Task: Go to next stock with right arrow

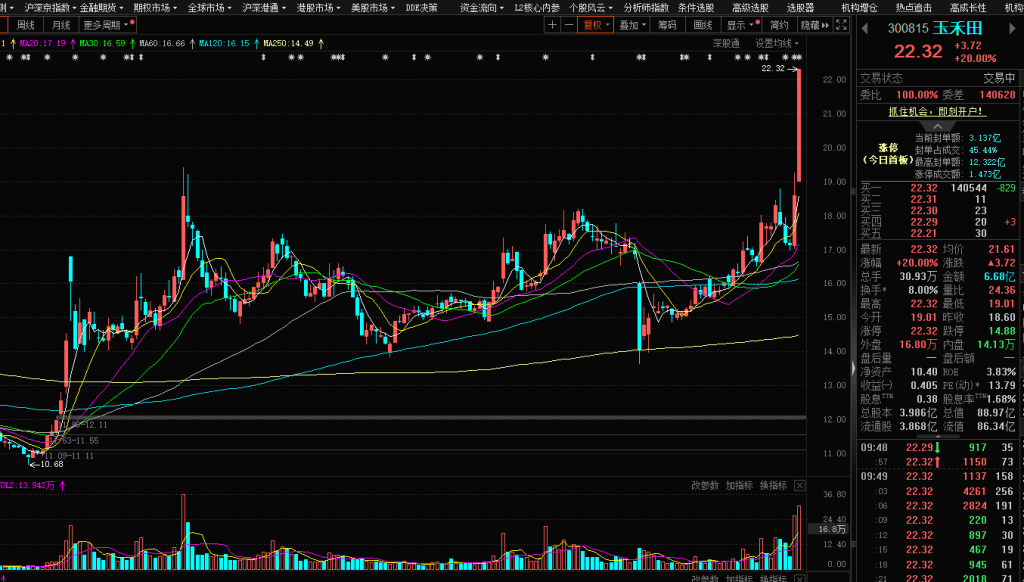Action: 1014,29
